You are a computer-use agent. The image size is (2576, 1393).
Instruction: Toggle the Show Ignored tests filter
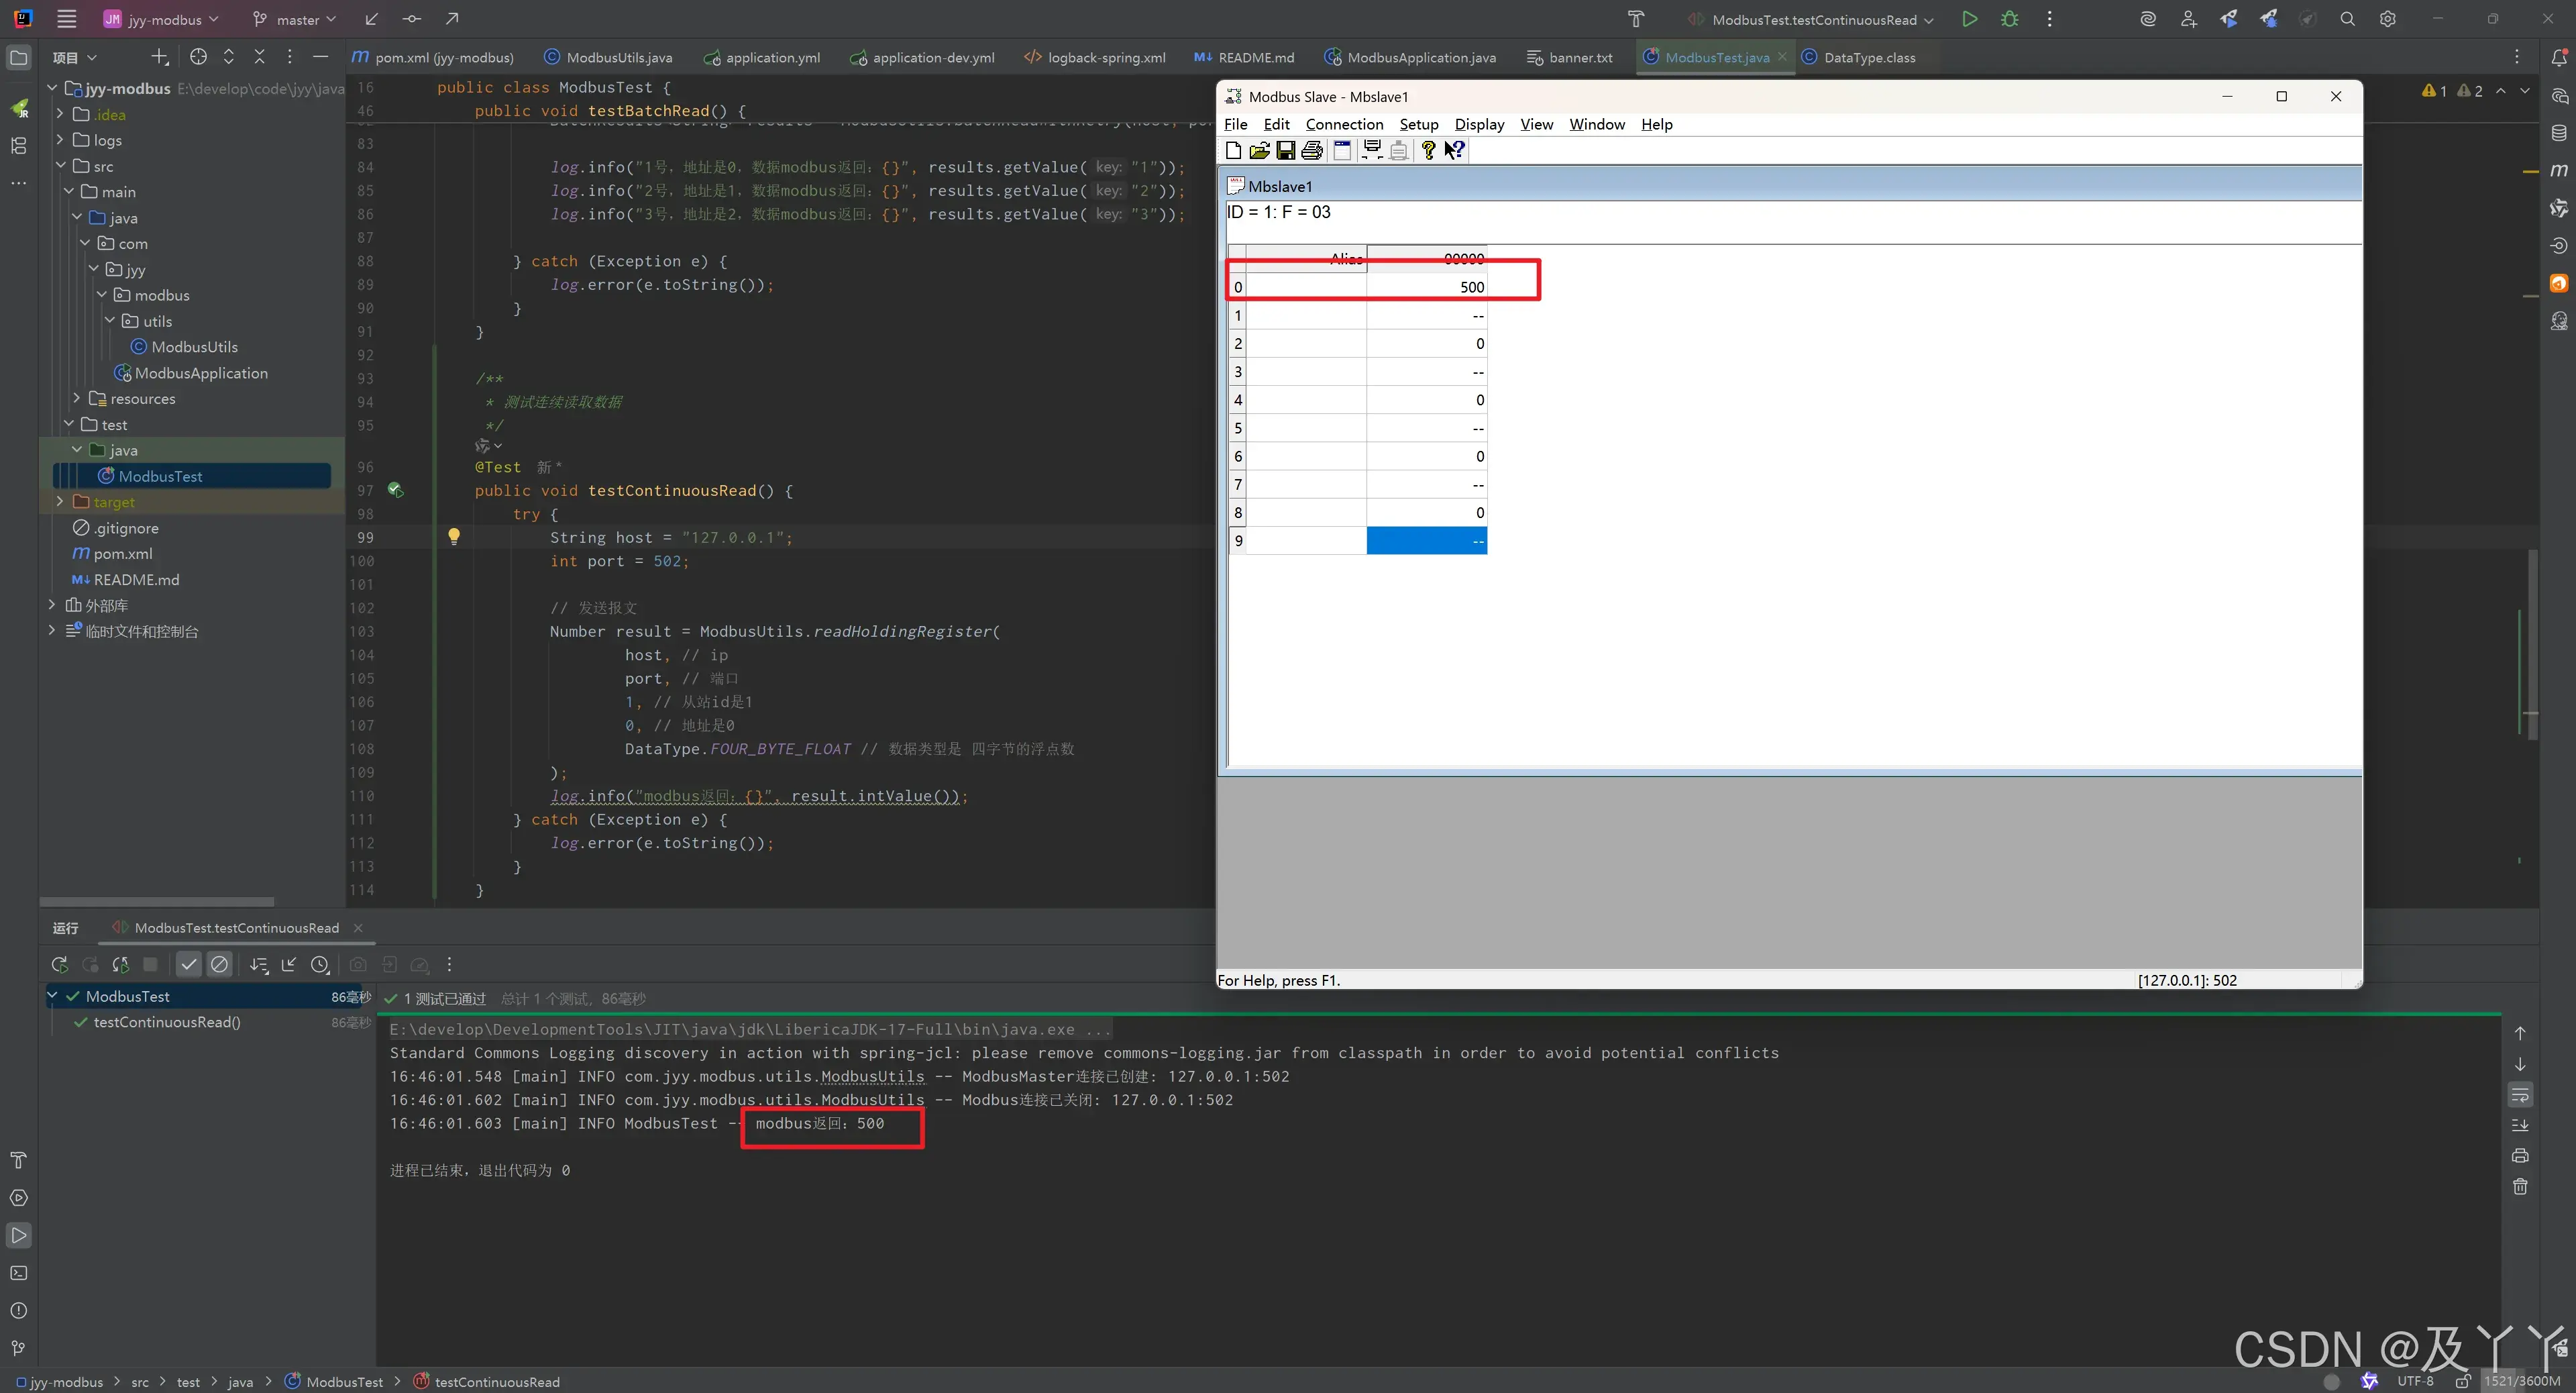click(x=220, y=964)
